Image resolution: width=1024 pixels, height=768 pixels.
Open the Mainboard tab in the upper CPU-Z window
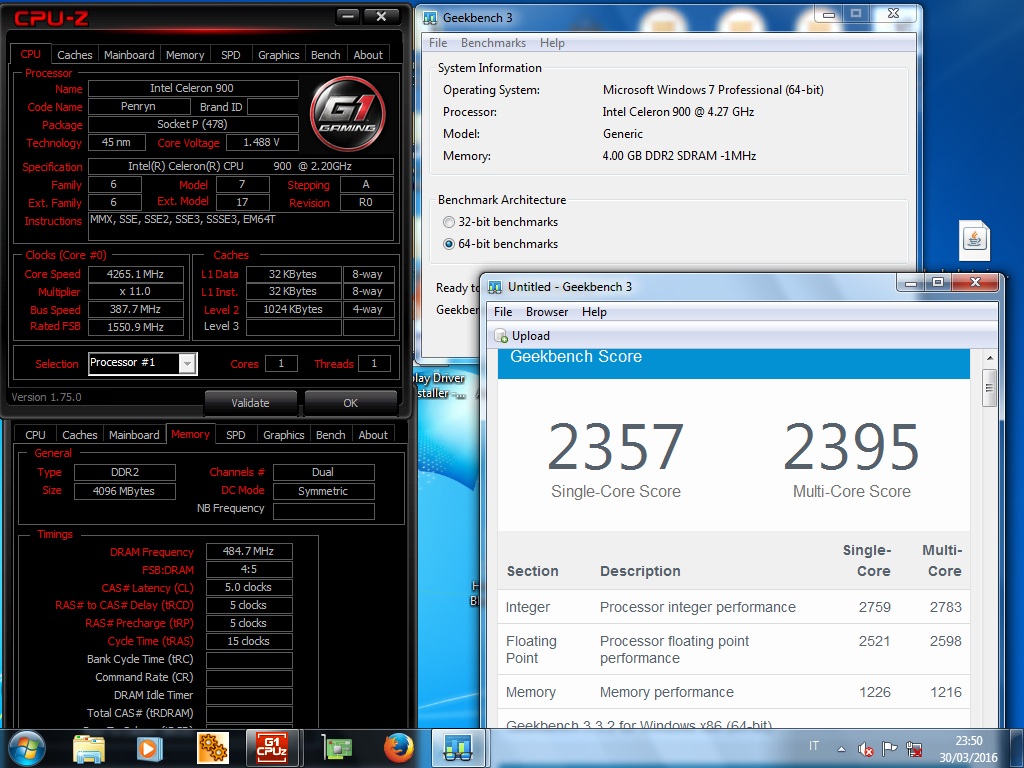click(x=129, y=55)
